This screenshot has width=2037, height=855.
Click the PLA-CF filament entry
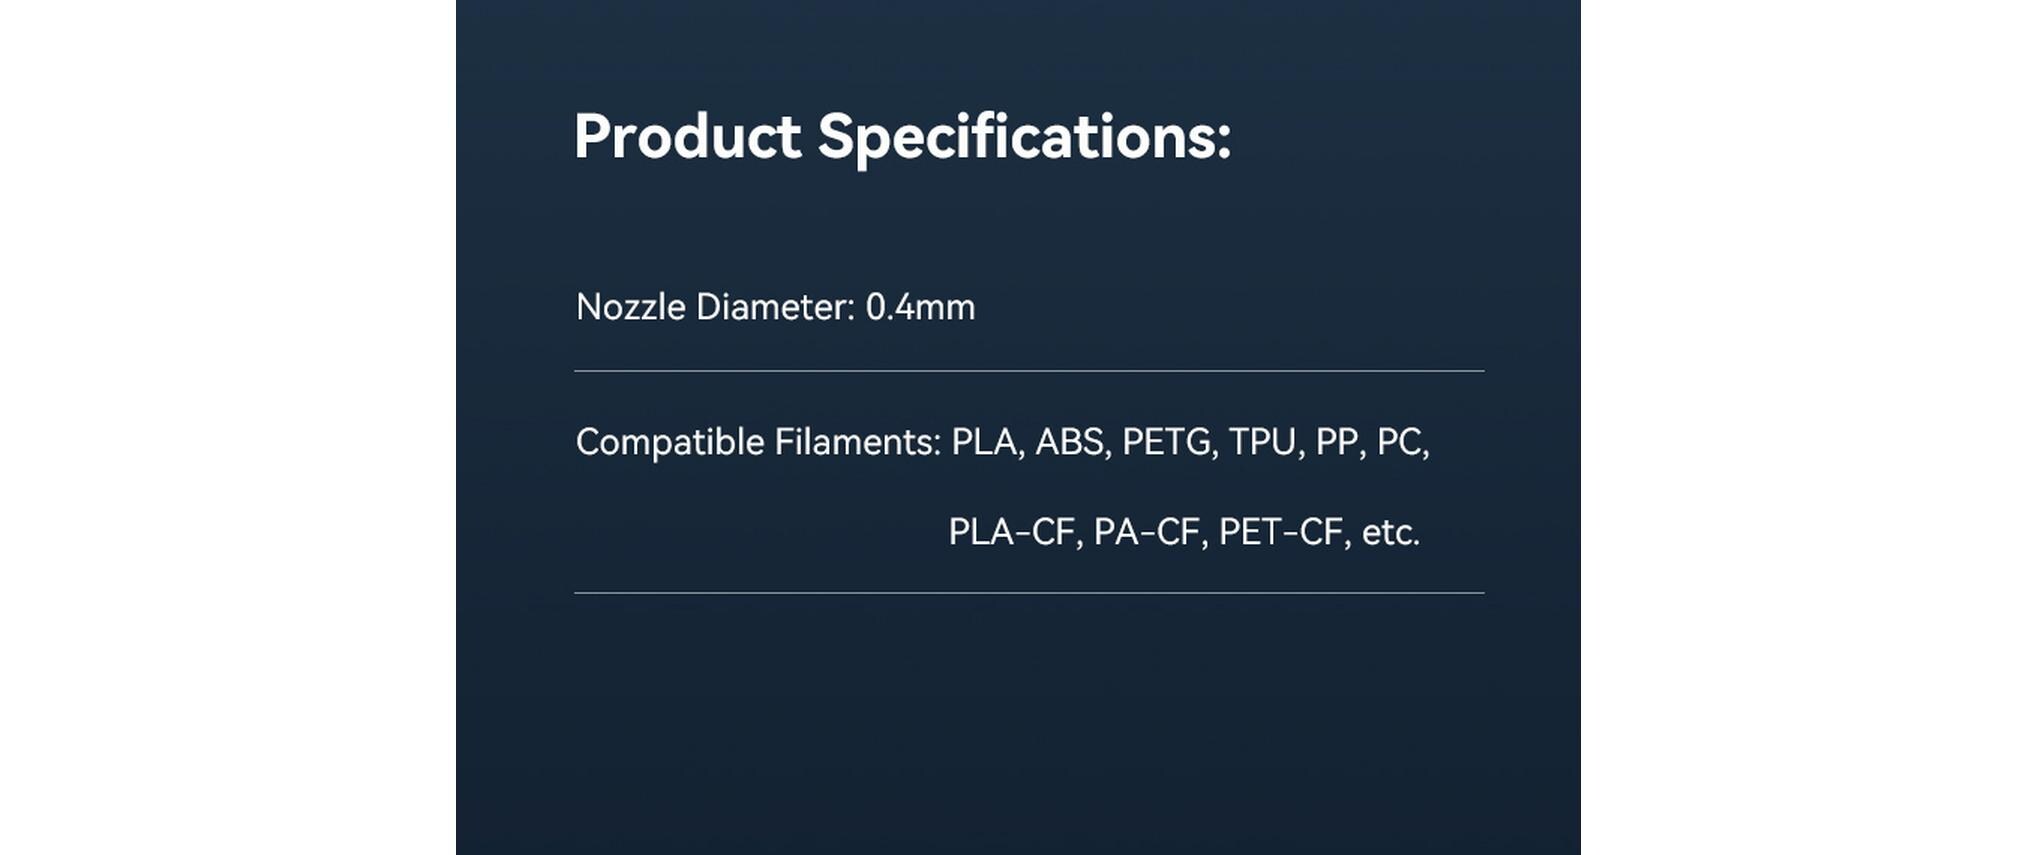pos(1012,532)
